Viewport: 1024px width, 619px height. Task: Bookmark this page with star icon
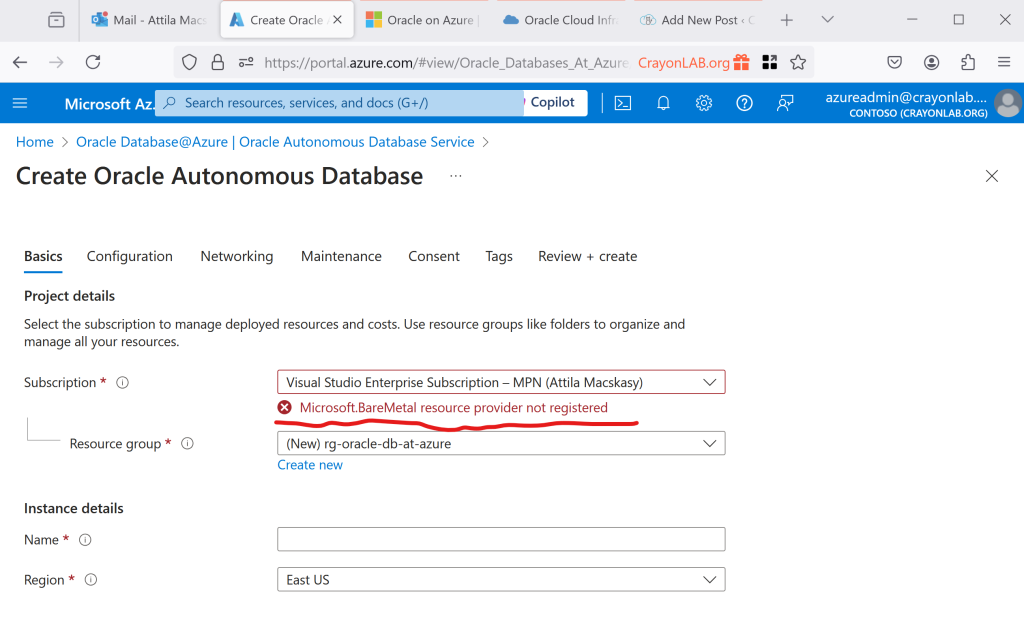coord(798,62)
